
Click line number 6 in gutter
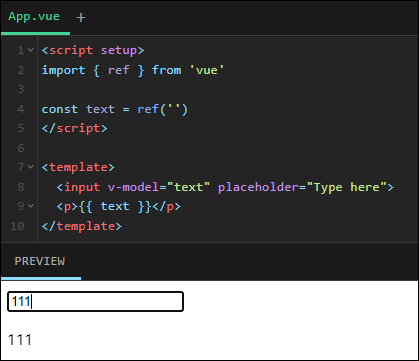[21, 148]
